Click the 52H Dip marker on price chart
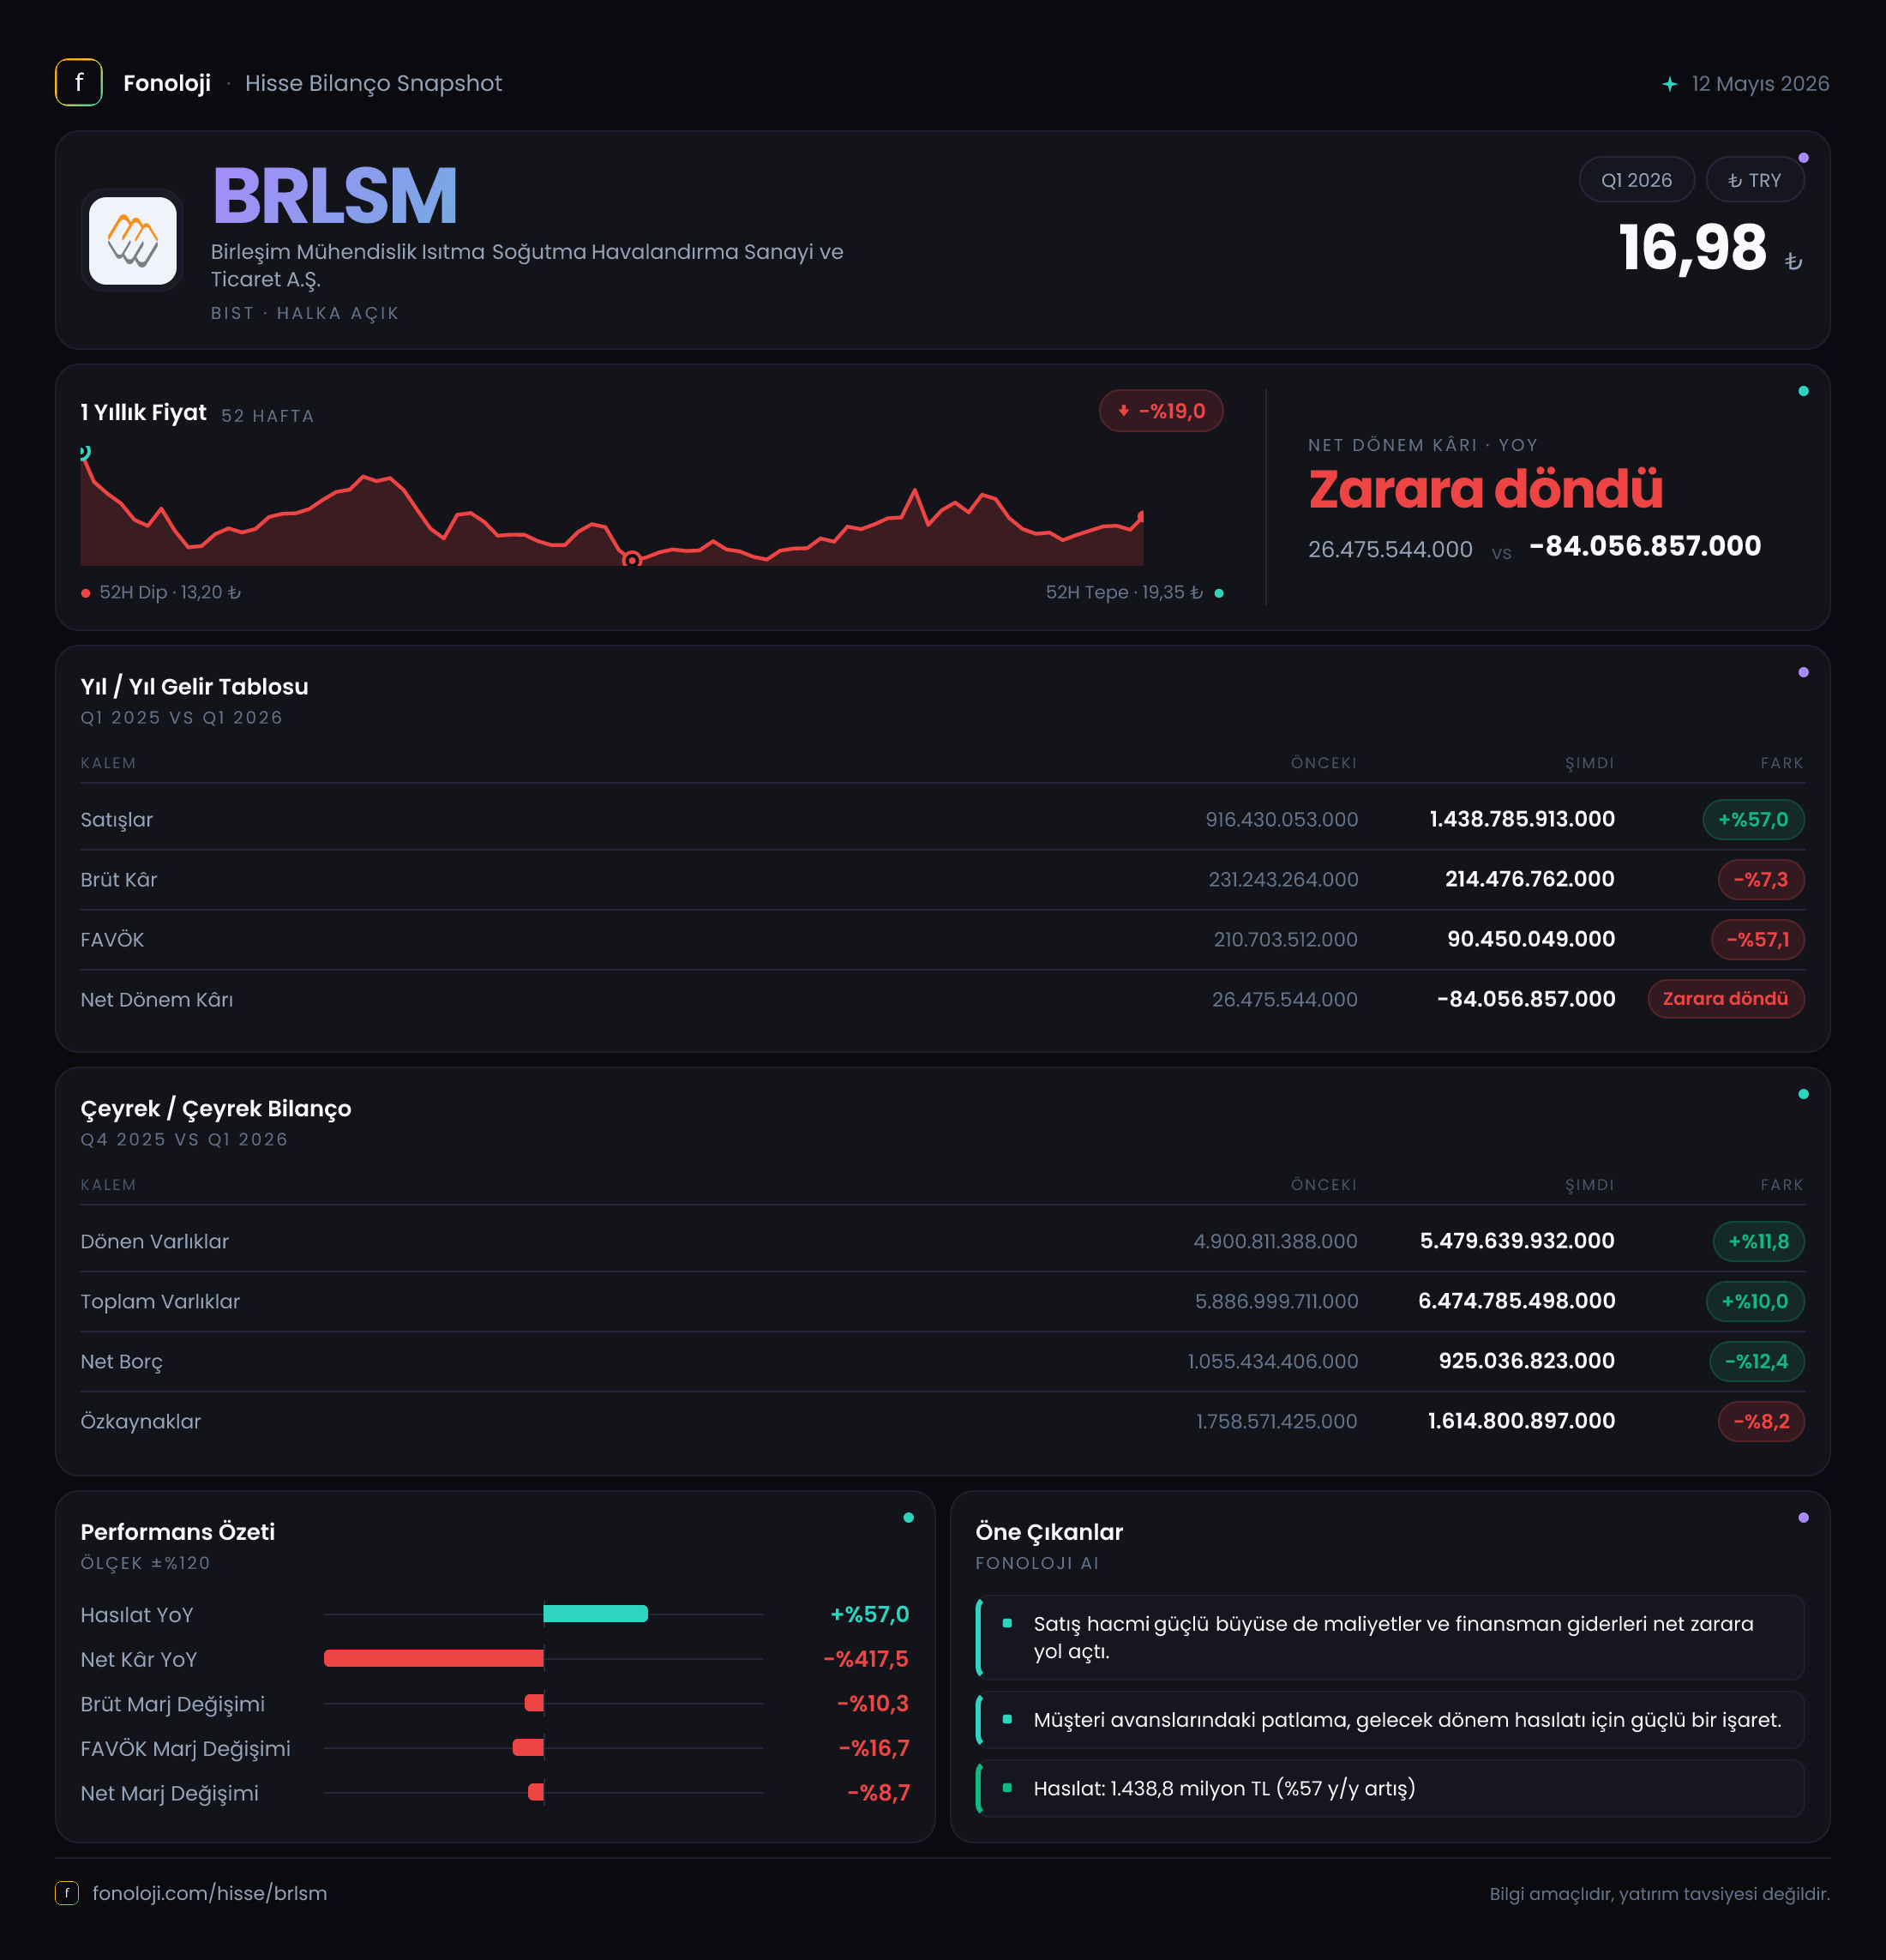1886x1960 pixels. point(631,560)
